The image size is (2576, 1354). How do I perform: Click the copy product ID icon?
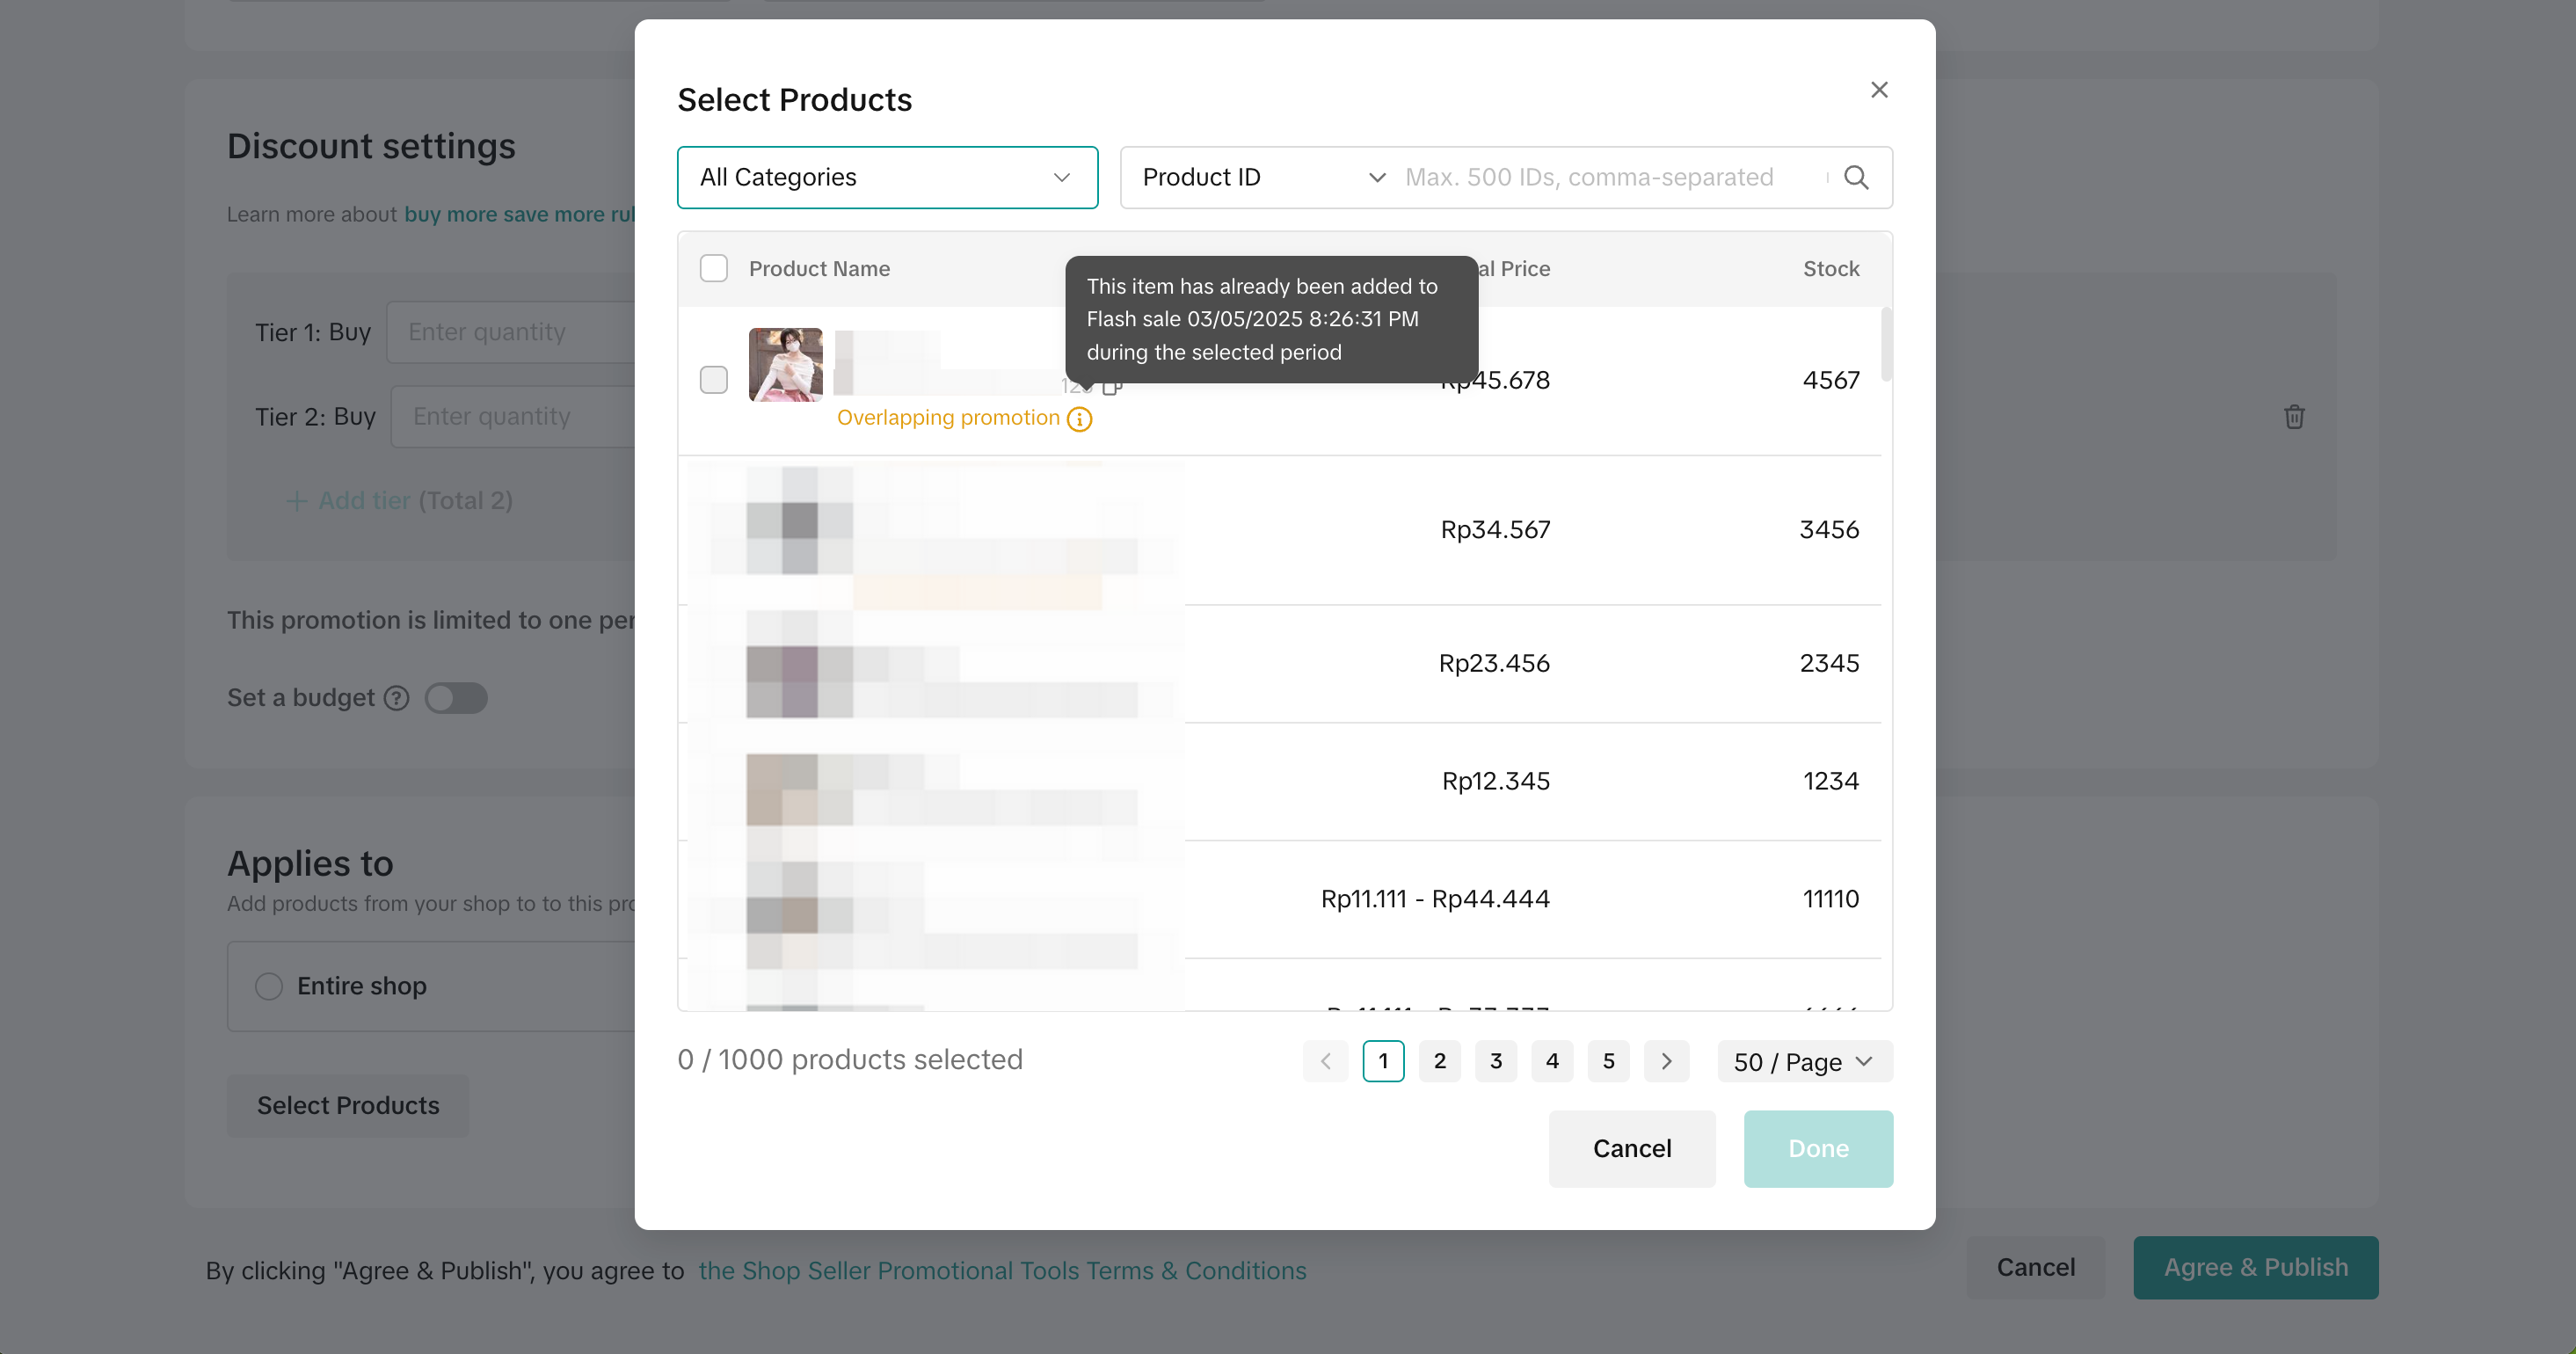point(1112,386)
